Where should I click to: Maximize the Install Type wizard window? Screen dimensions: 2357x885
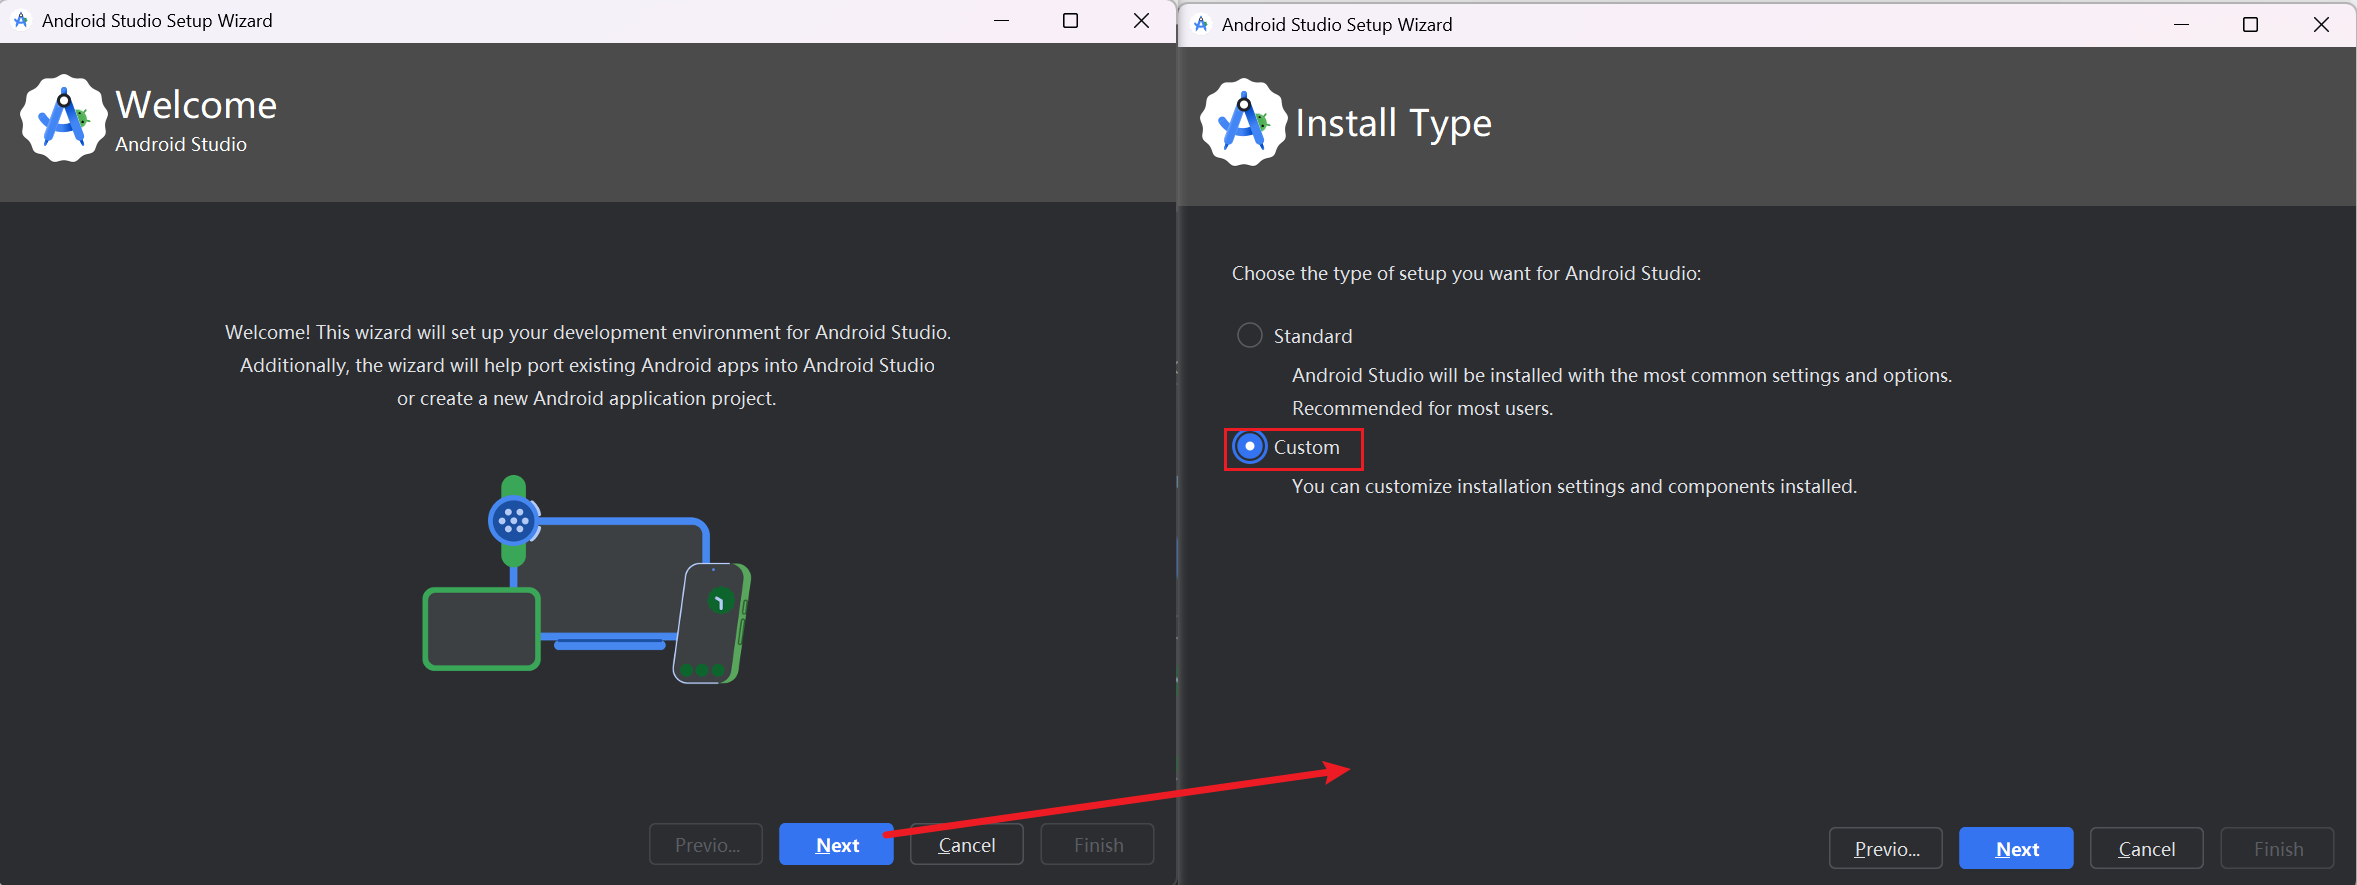pos(2250,24)
